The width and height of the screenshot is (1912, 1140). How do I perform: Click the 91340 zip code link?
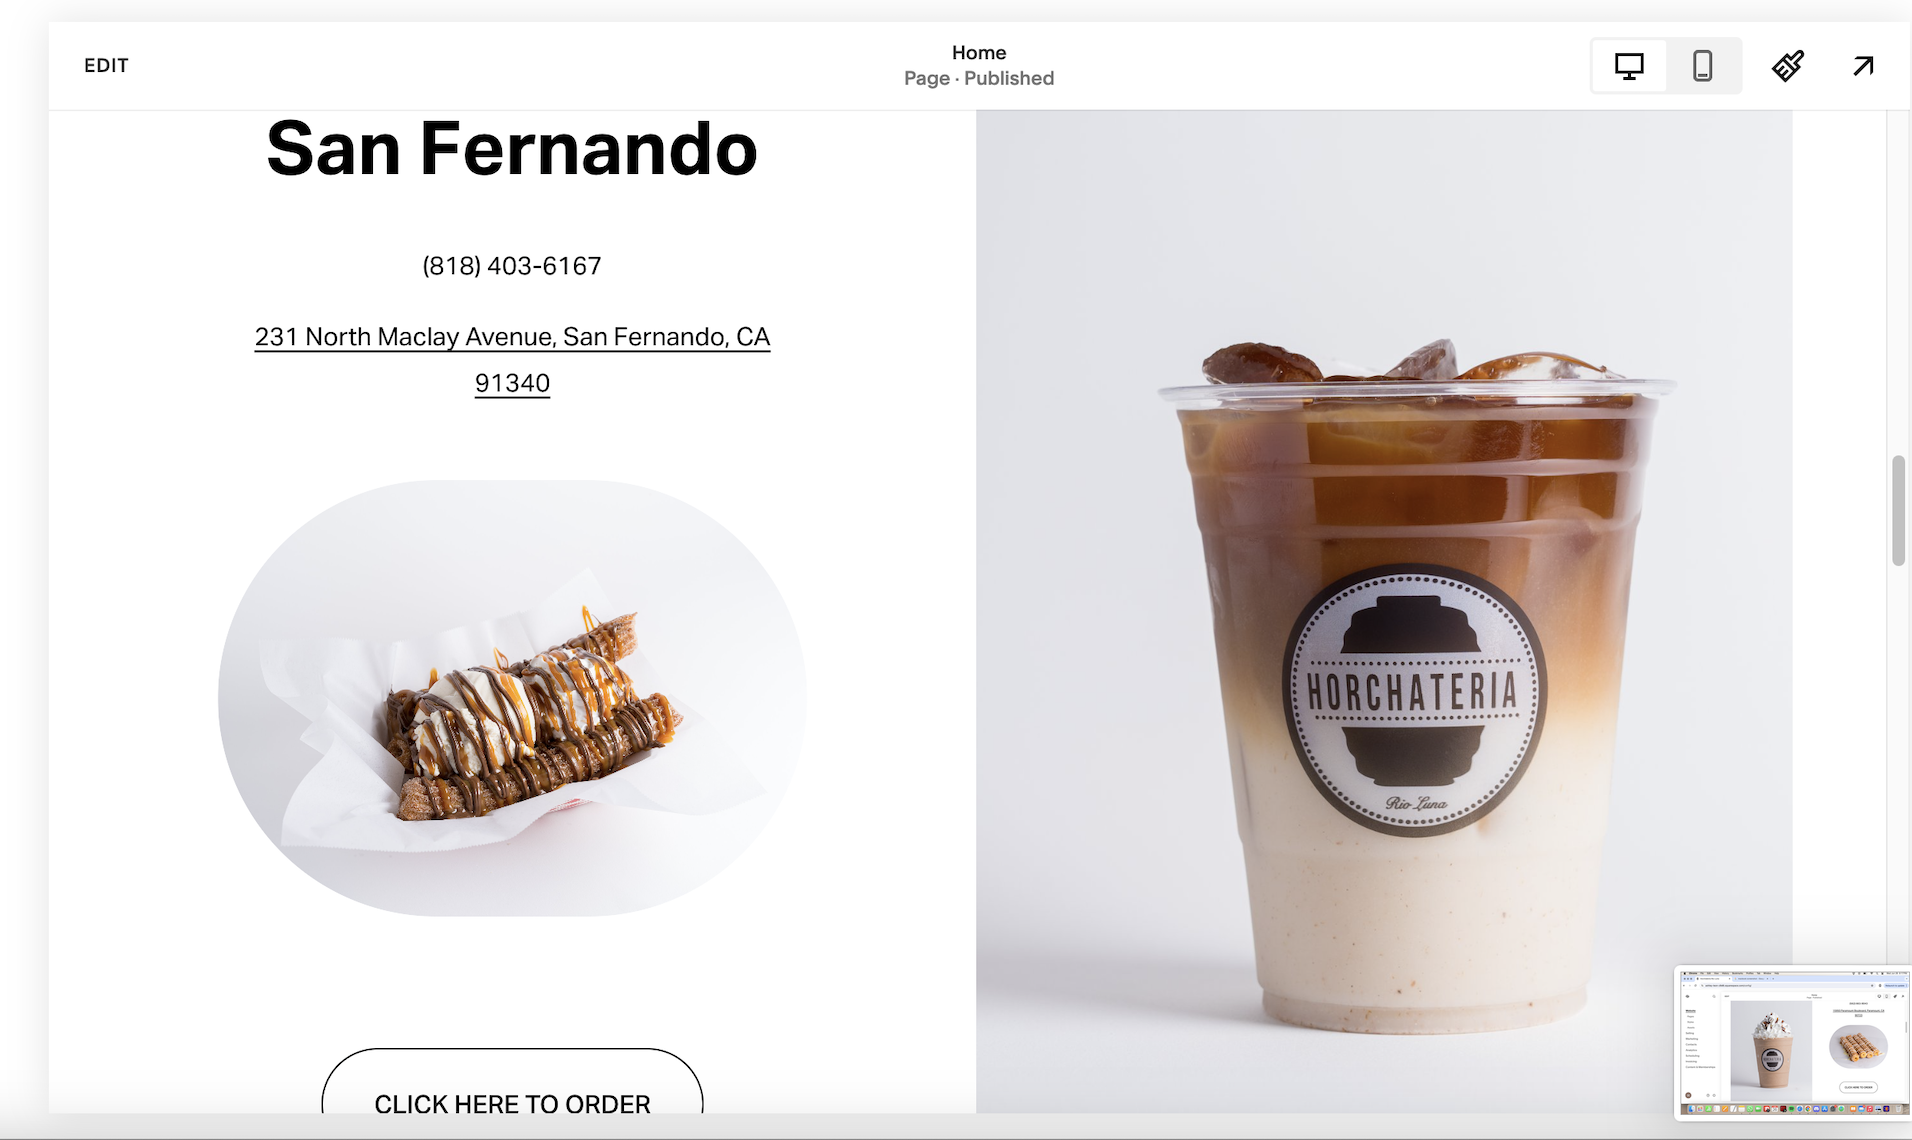pyautogui.click(x=512, y=383)
